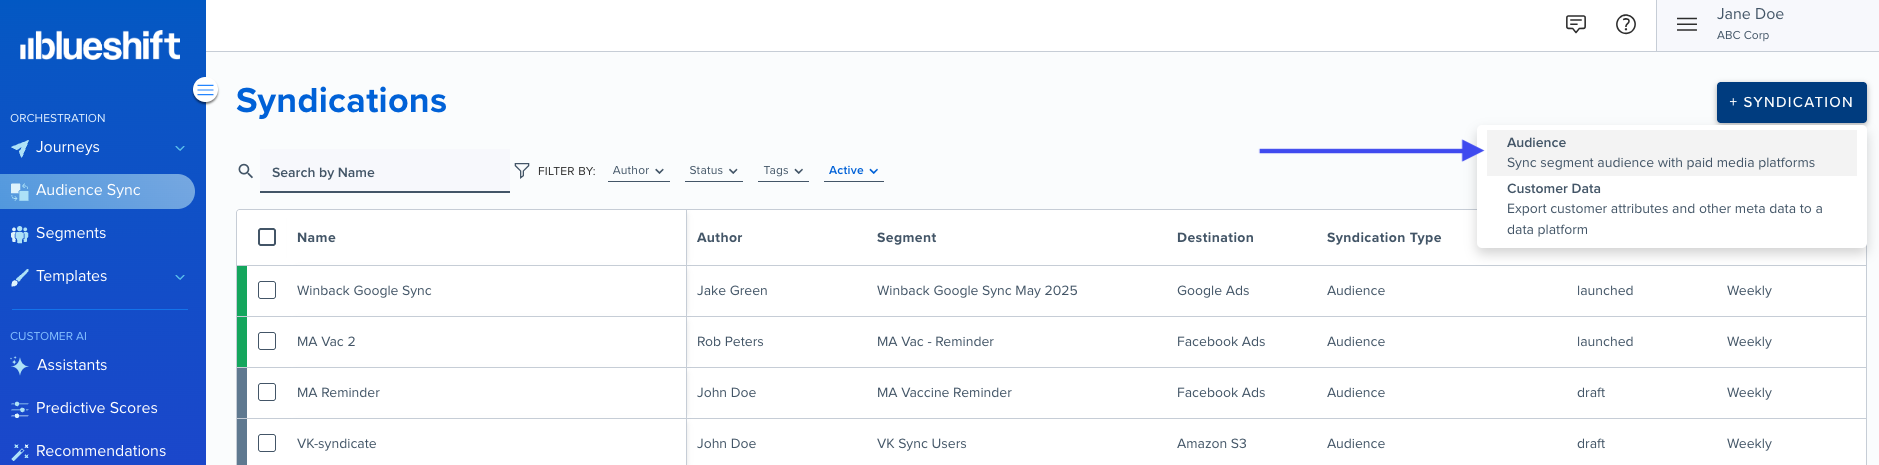Open the Author filter dropdown

tap(638, 171)
